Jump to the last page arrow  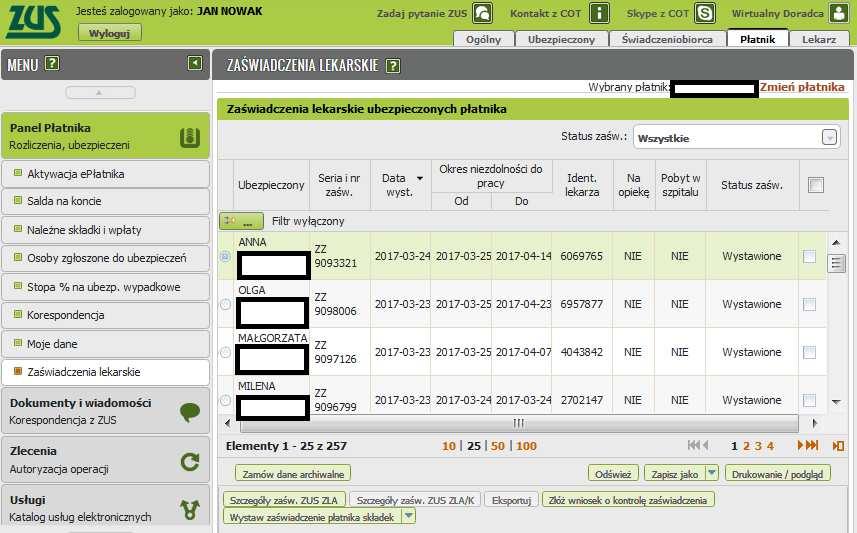tap(812, 446)
